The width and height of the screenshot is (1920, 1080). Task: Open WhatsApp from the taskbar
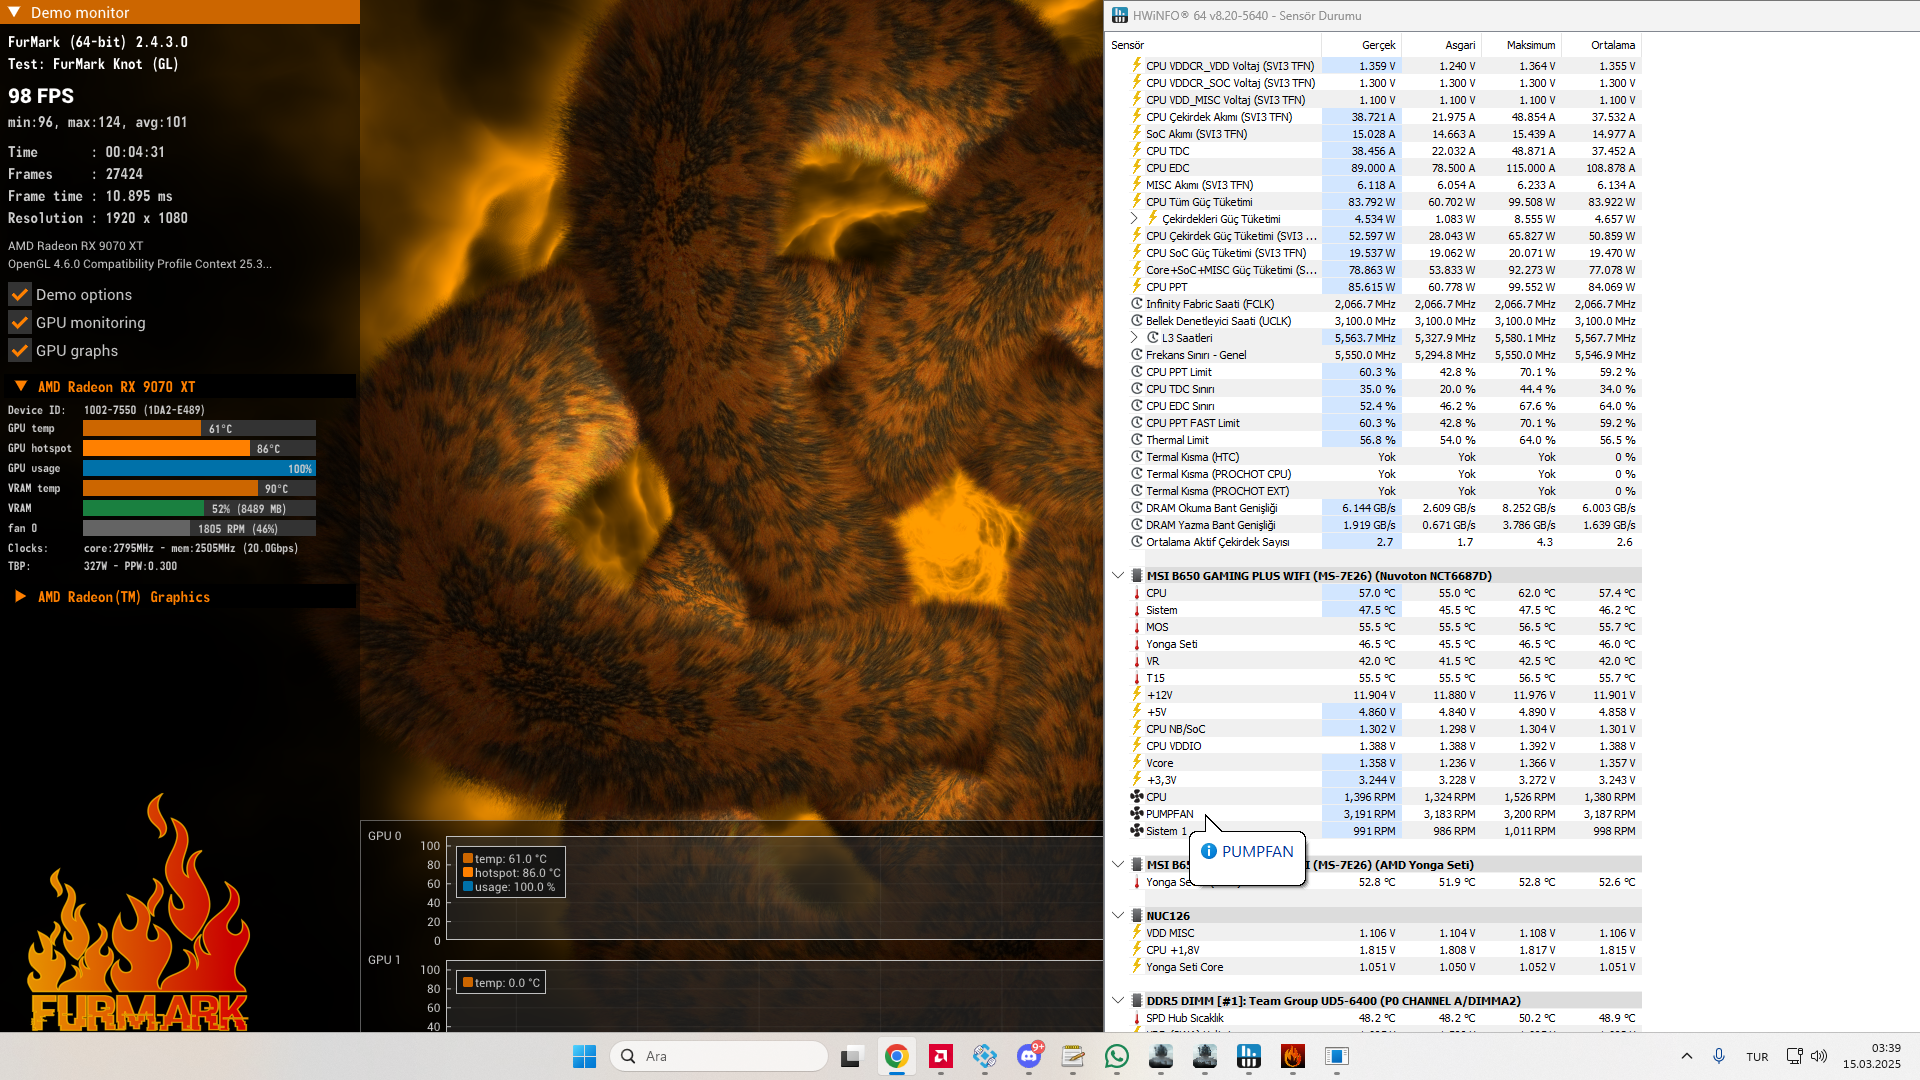click(1116, 1056)
